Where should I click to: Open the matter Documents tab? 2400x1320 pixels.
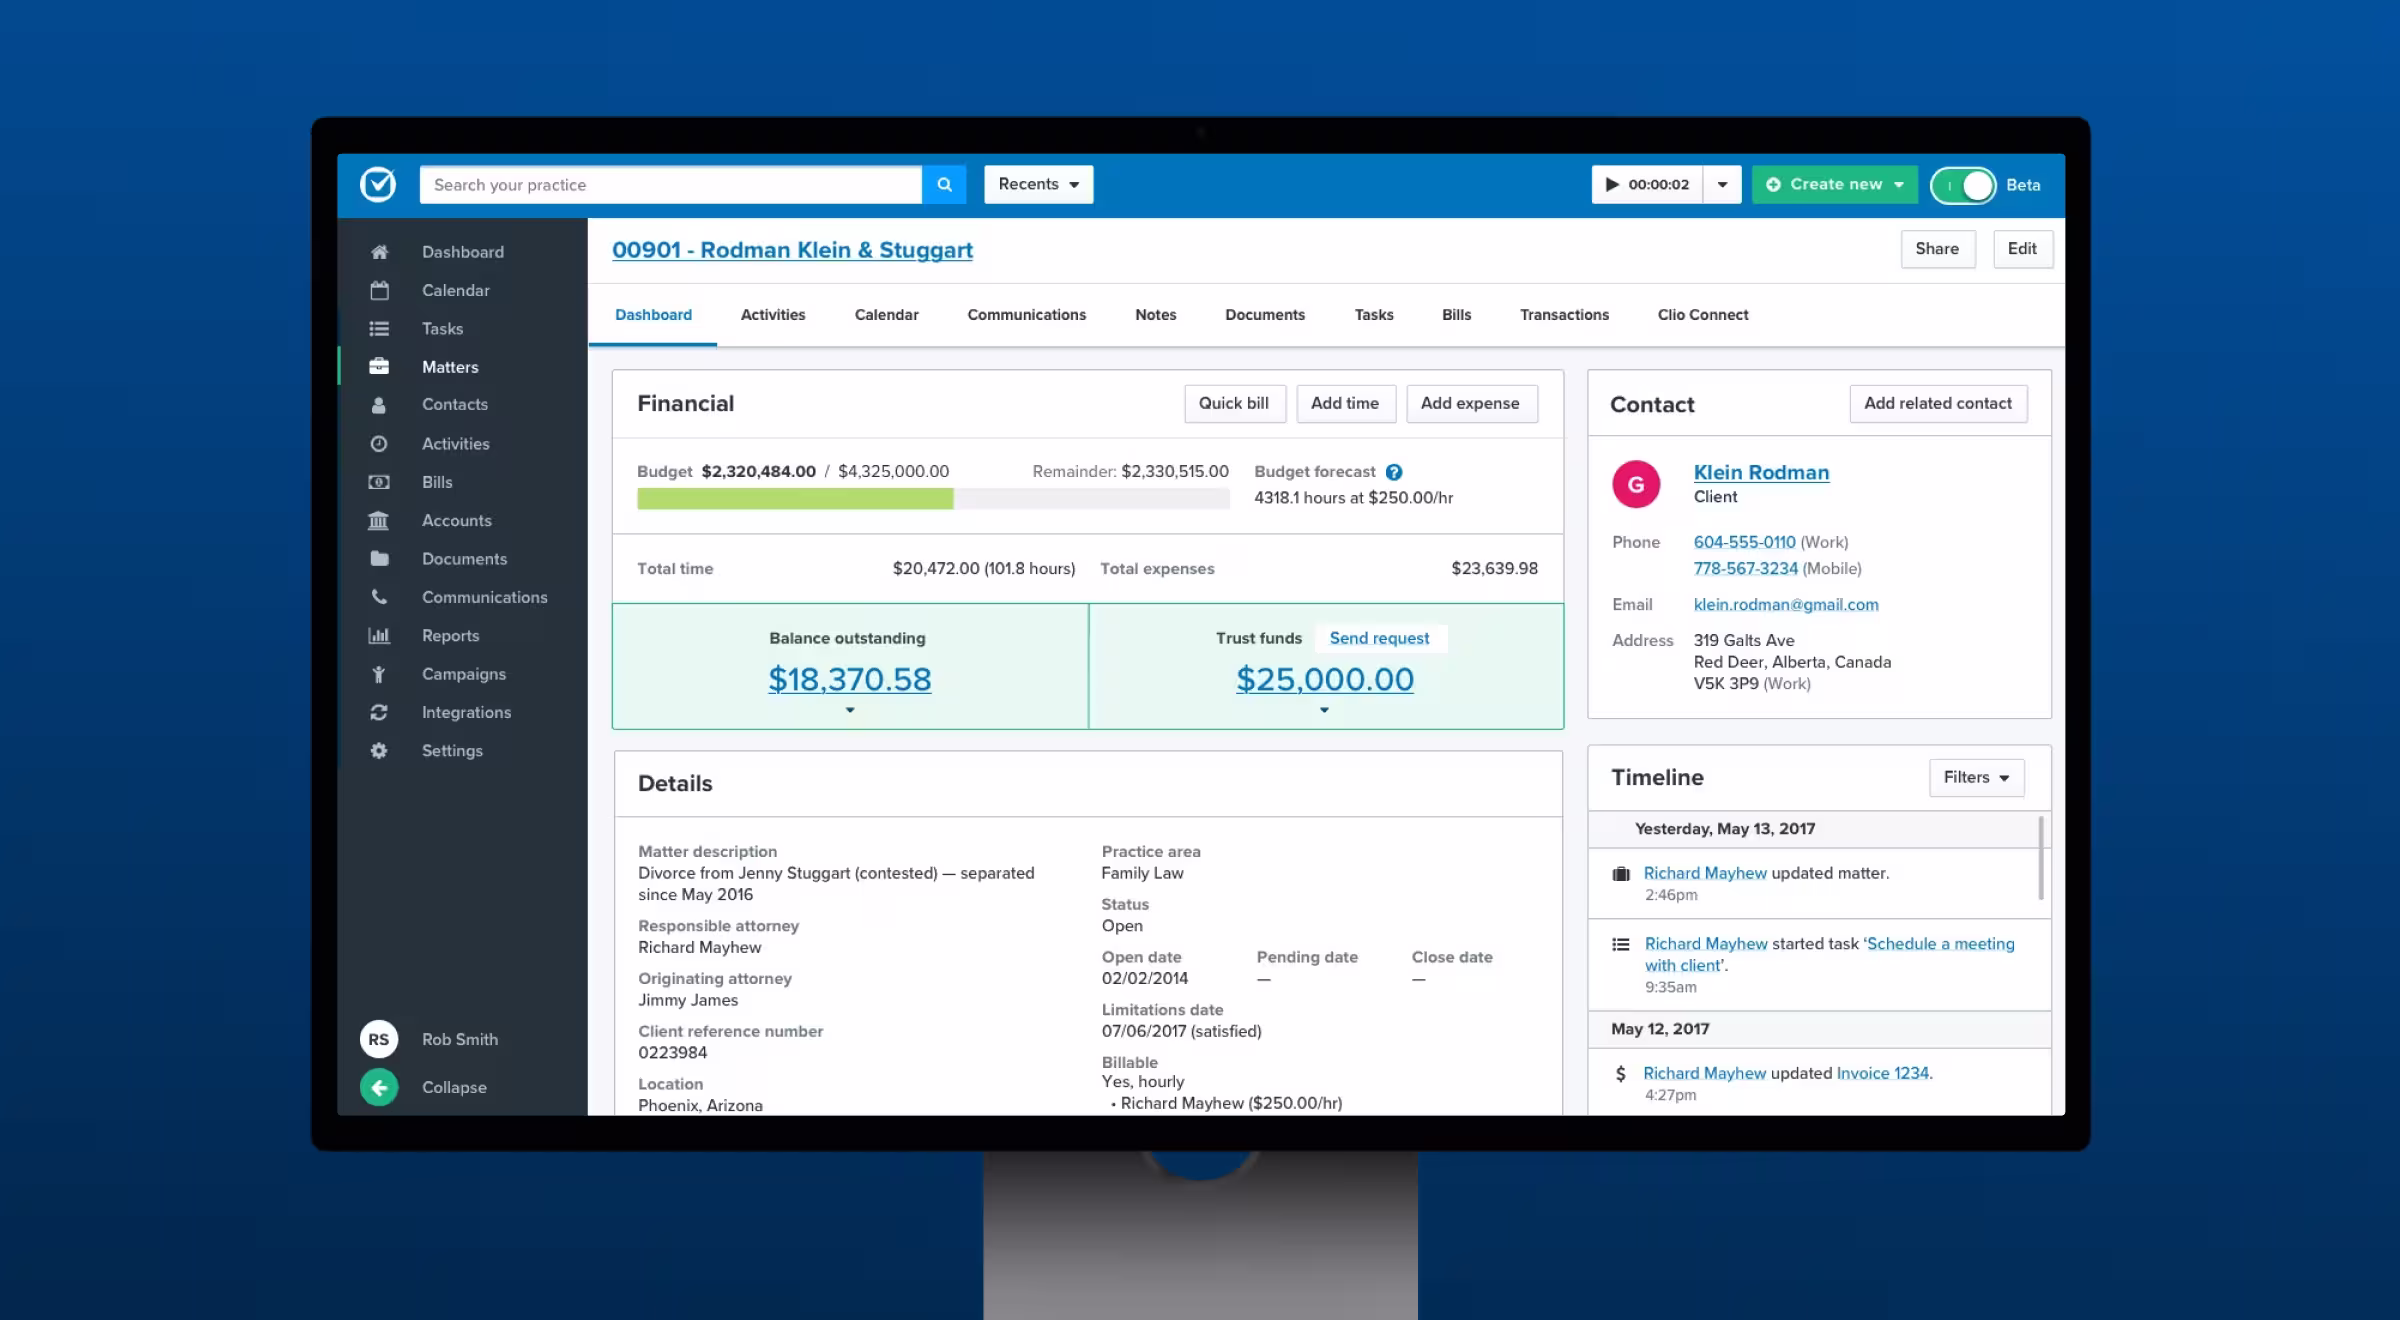[1265, 315]
